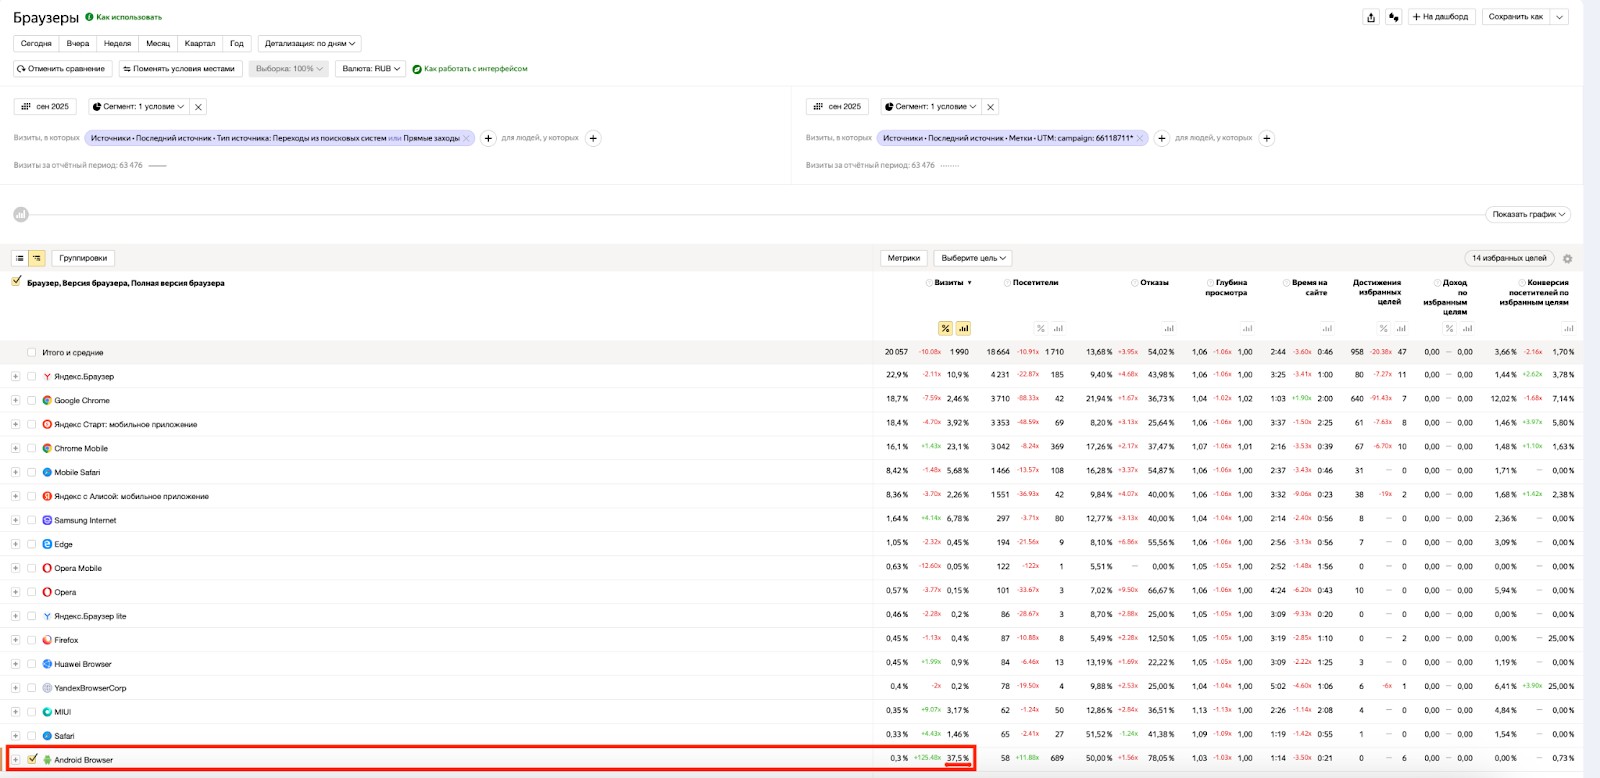Click the На дашборд button

point(1439,17)
